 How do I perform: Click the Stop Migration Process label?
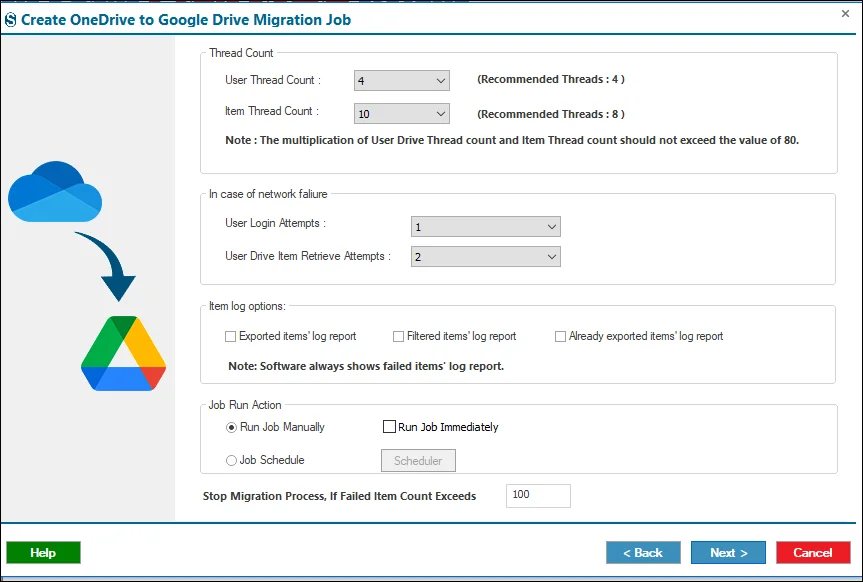click(x=339, y=496)
